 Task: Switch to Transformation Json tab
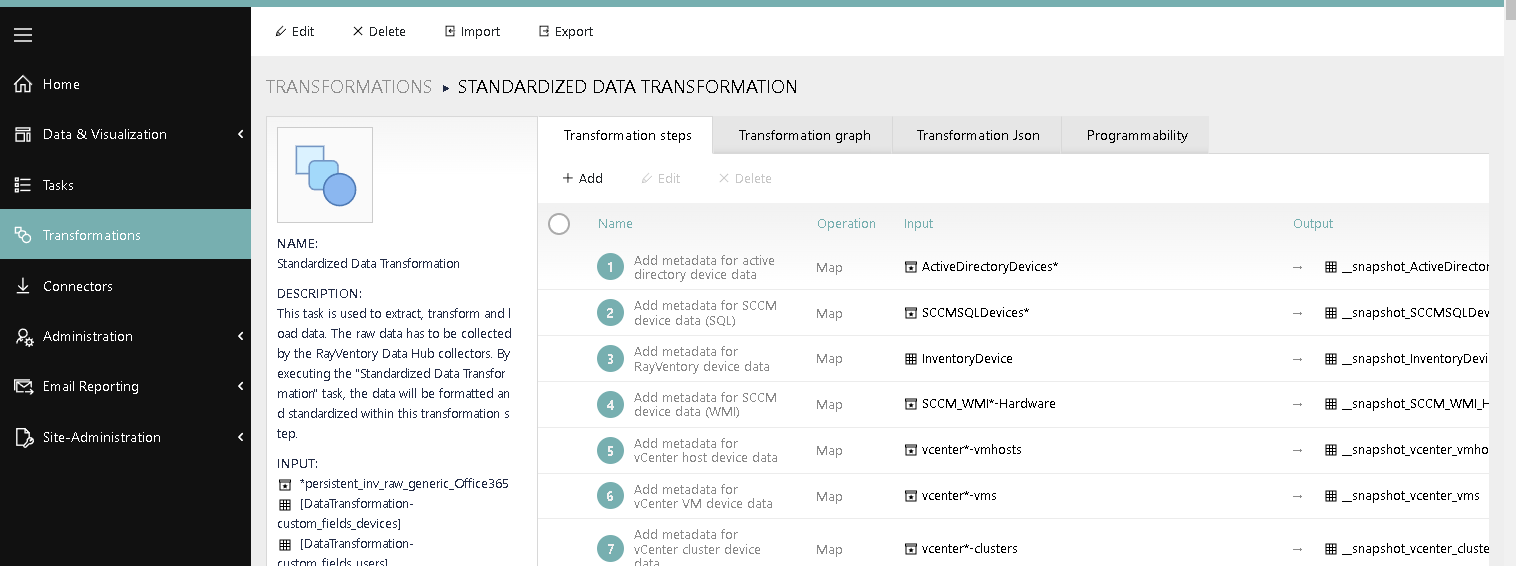tap(978, 135)
